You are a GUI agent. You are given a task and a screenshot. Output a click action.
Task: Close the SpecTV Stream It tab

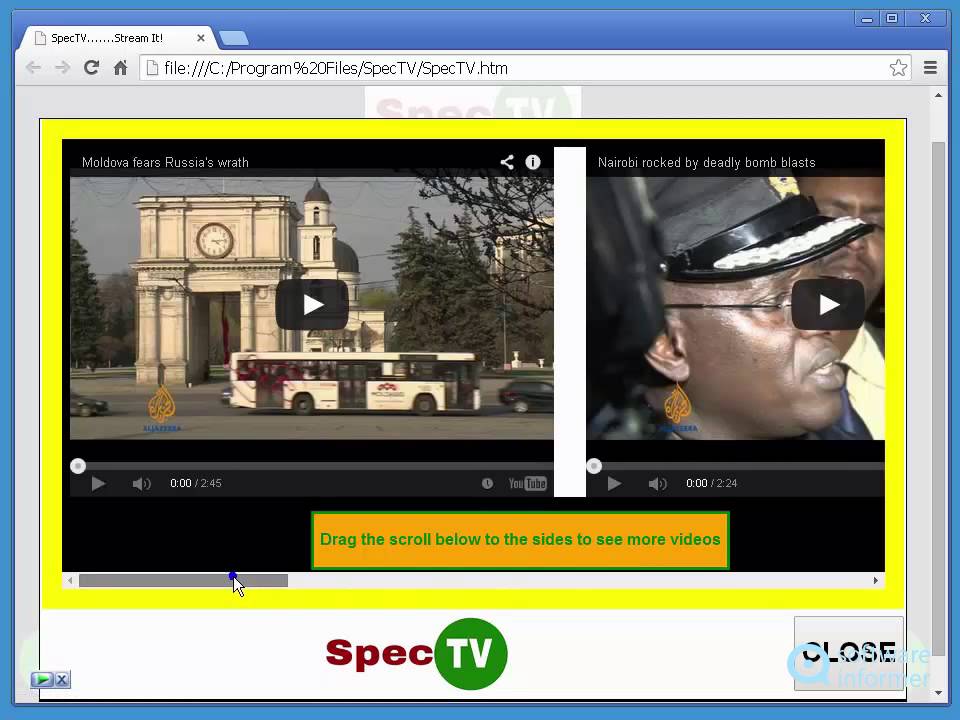click(200, 38)
